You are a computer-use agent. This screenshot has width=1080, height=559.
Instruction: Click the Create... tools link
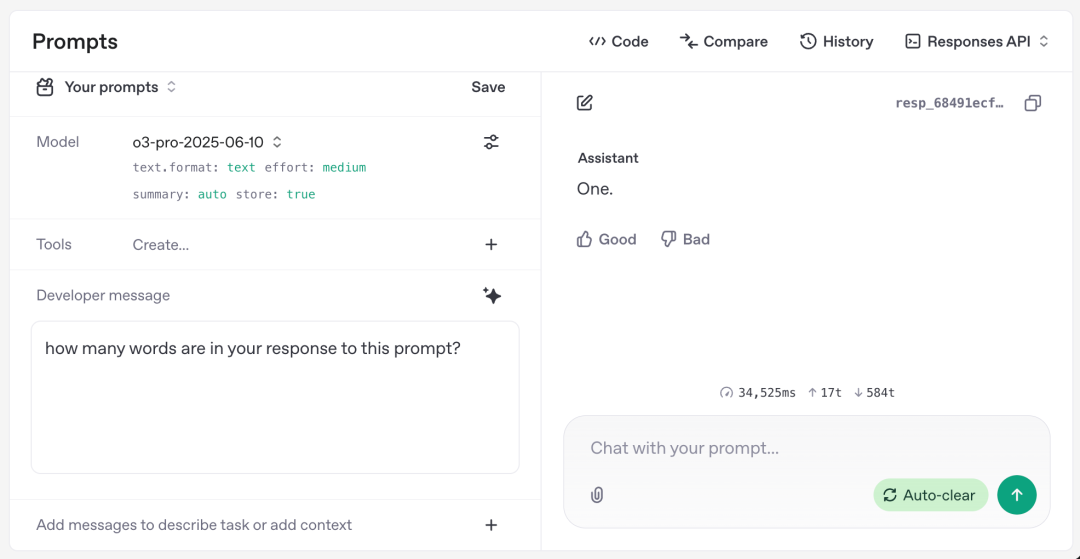pyautogui.click(x=160, y=244)
